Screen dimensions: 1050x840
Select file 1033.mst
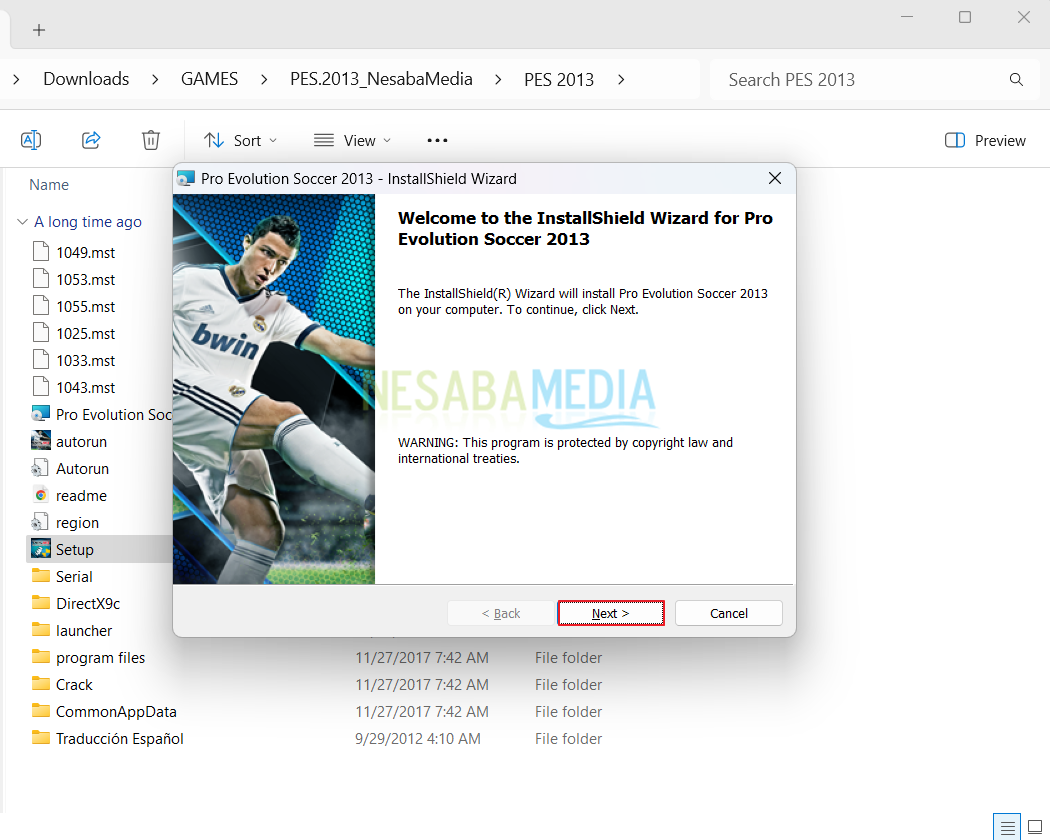[86, 360]
